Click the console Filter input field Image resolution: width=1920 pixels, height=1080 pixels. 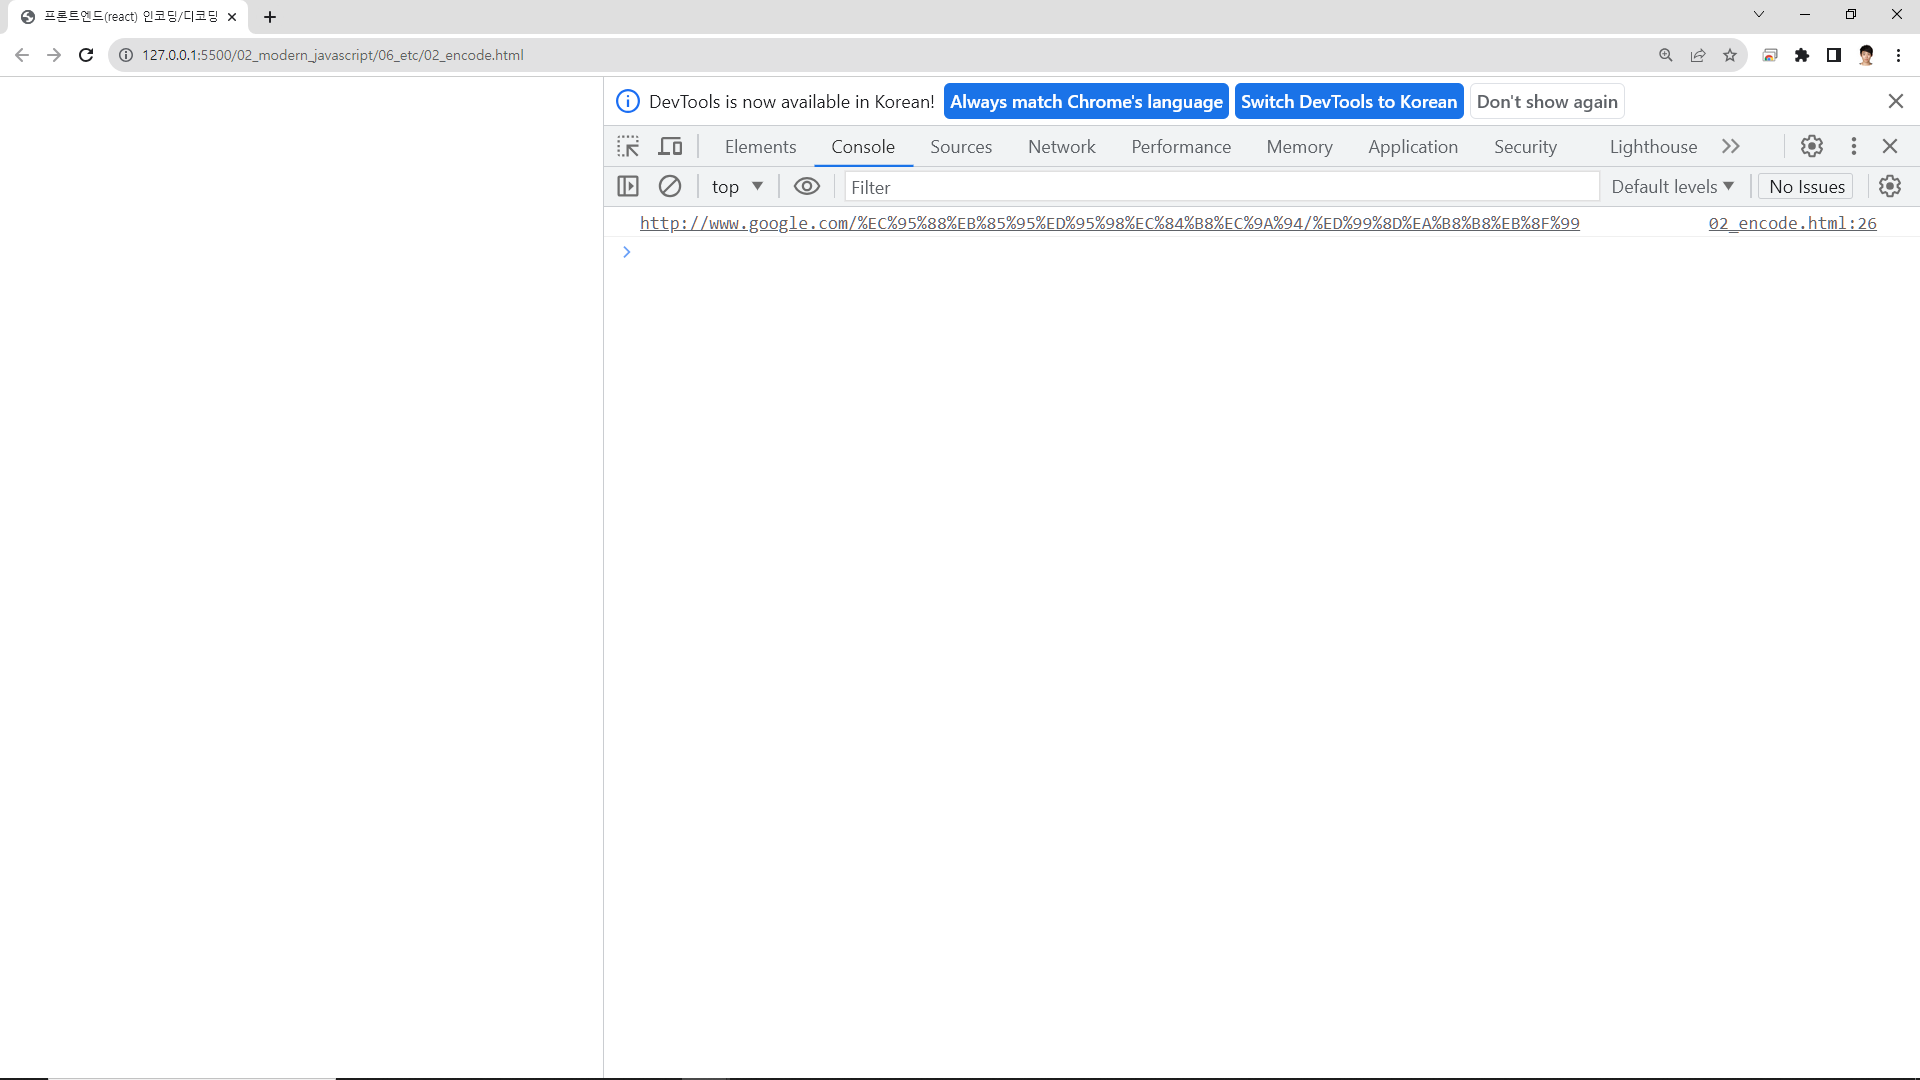point(1220,187)
